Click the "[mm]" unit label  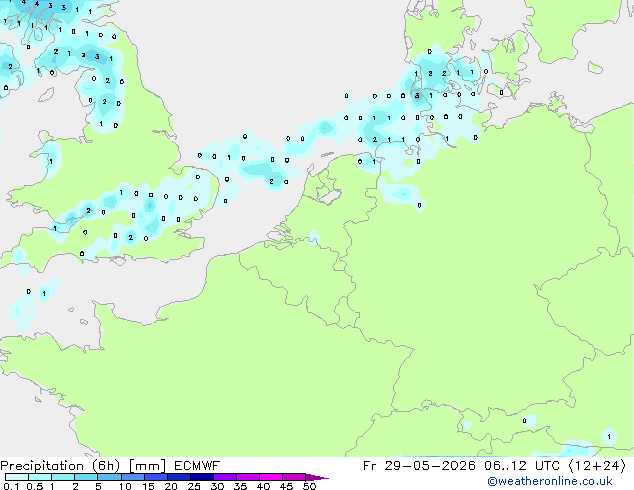(147, 466)
